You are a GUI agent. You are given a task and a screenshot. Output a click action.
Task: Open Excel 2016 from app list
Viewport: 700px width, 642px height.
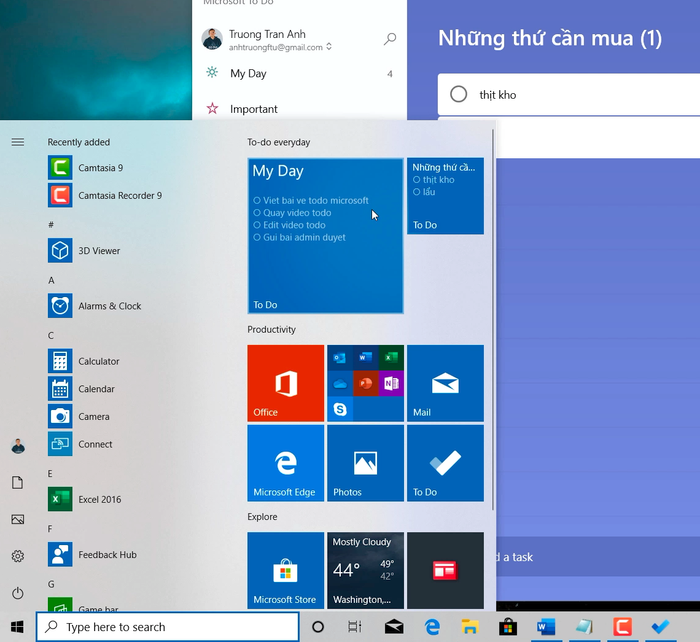click(105, 499)
